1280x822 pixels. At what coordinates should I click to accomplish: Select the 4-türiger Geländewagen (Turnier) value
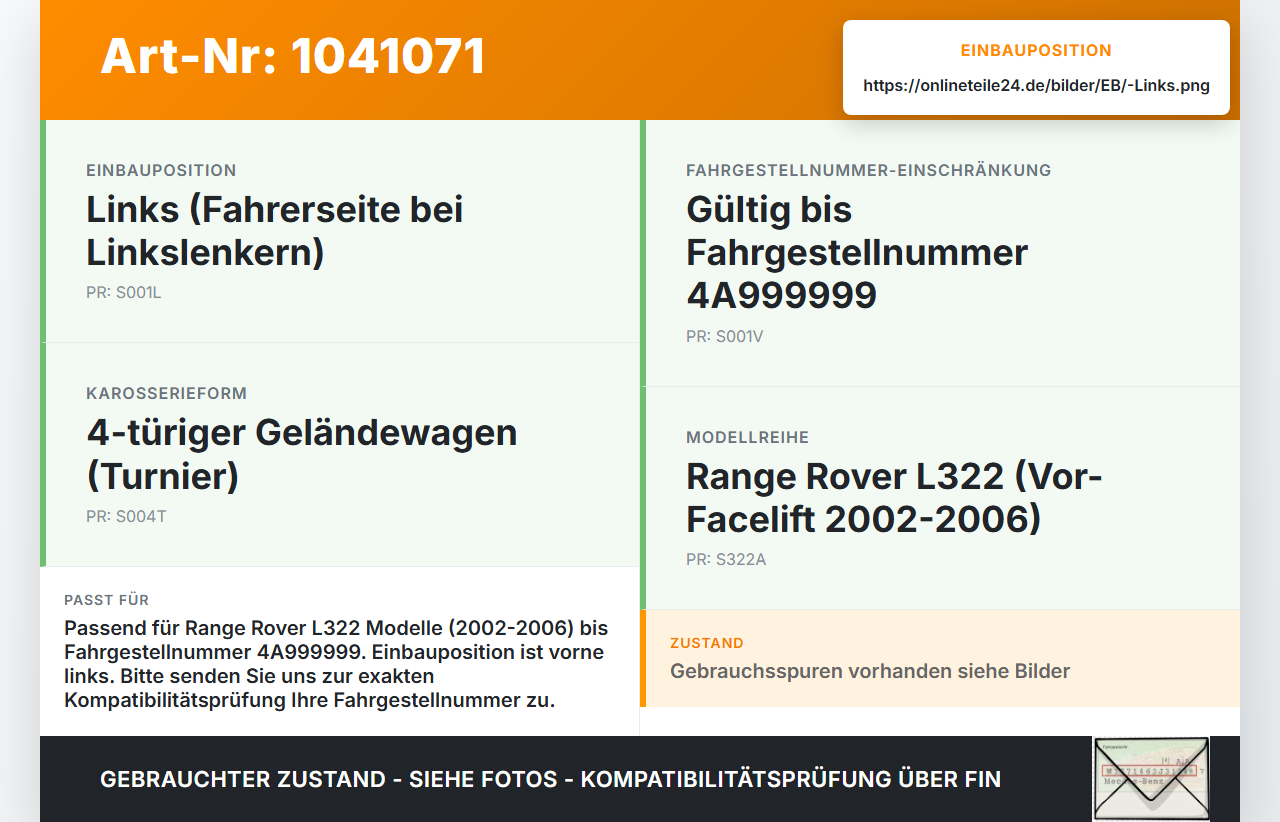click(x=302, y=454)
